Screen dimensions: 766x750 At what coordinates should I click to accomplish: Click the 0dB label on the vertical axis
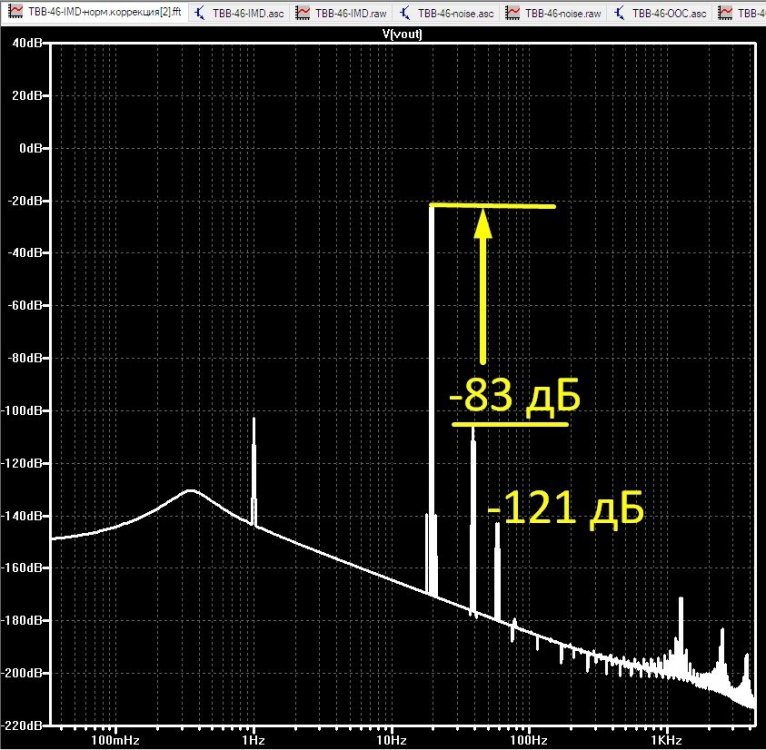[x=31, y=148]
